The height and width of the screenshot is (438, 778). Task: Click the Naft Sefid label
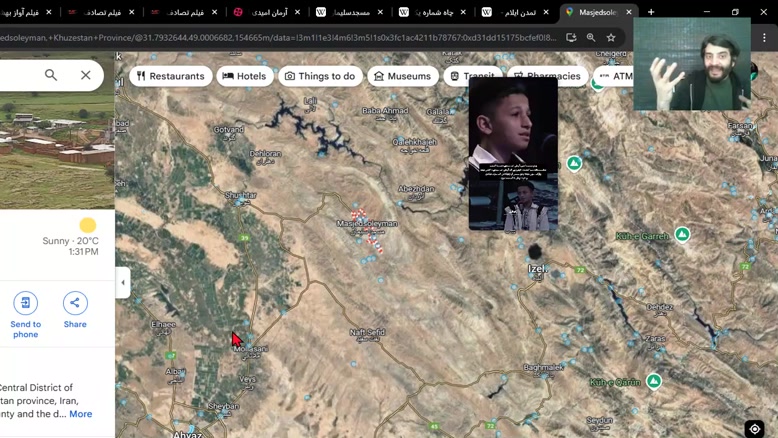coord(367,332)
